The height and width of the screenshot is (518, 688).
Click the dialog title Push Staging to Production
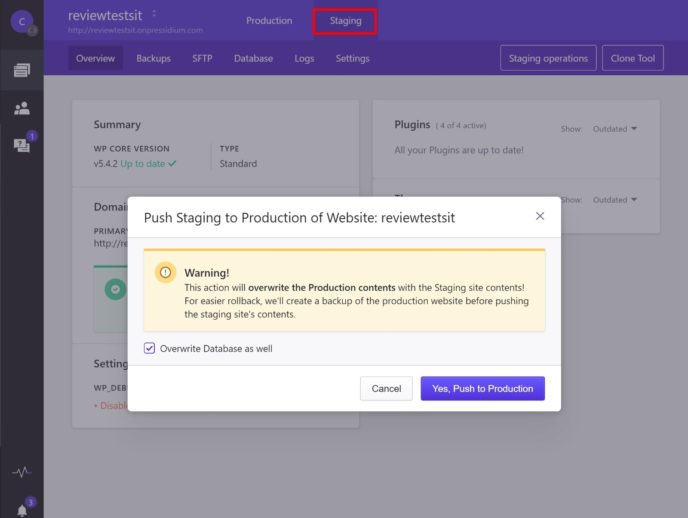click(x=299, y=218)
